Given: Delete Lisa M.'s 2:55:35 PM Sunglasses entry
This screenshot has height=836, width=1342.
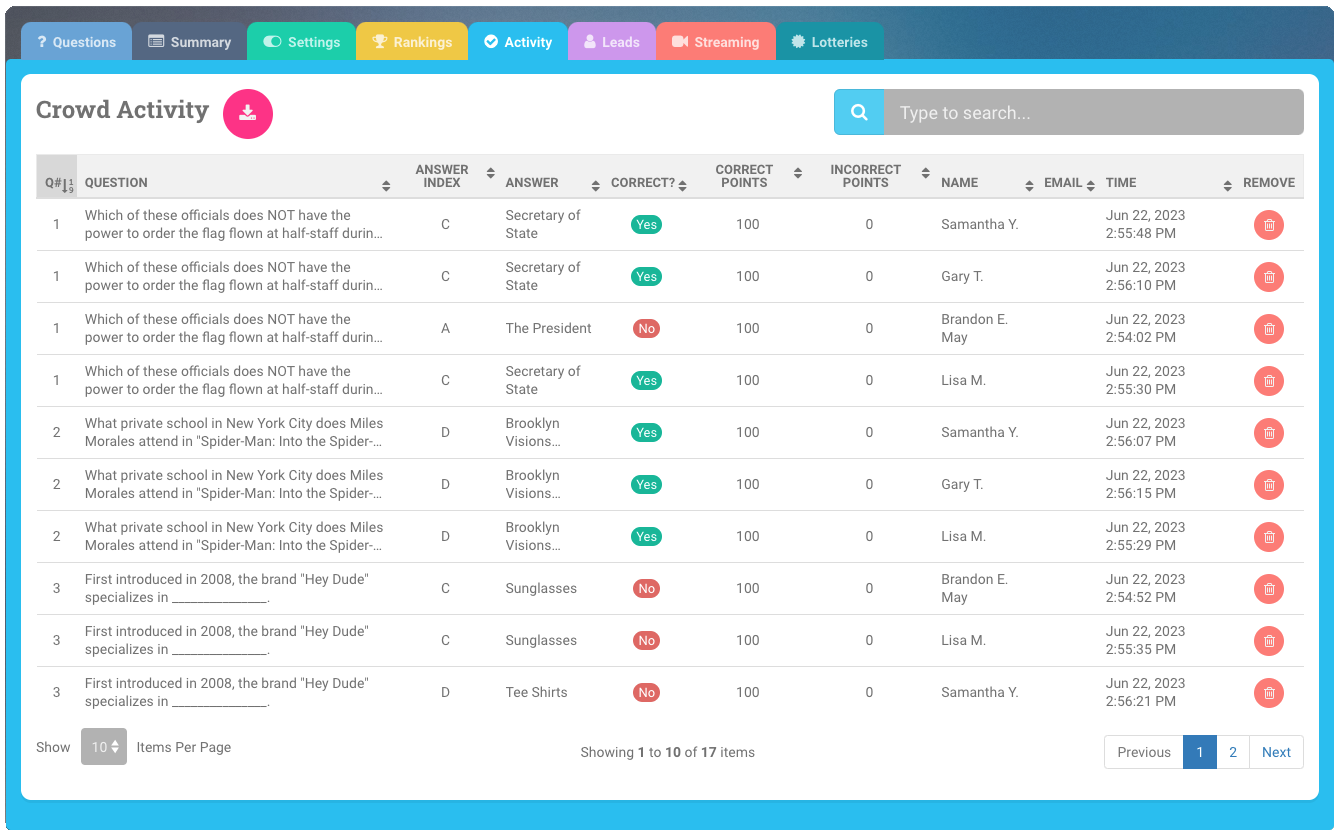Looking at the screenshot, I should point(1269,641).
